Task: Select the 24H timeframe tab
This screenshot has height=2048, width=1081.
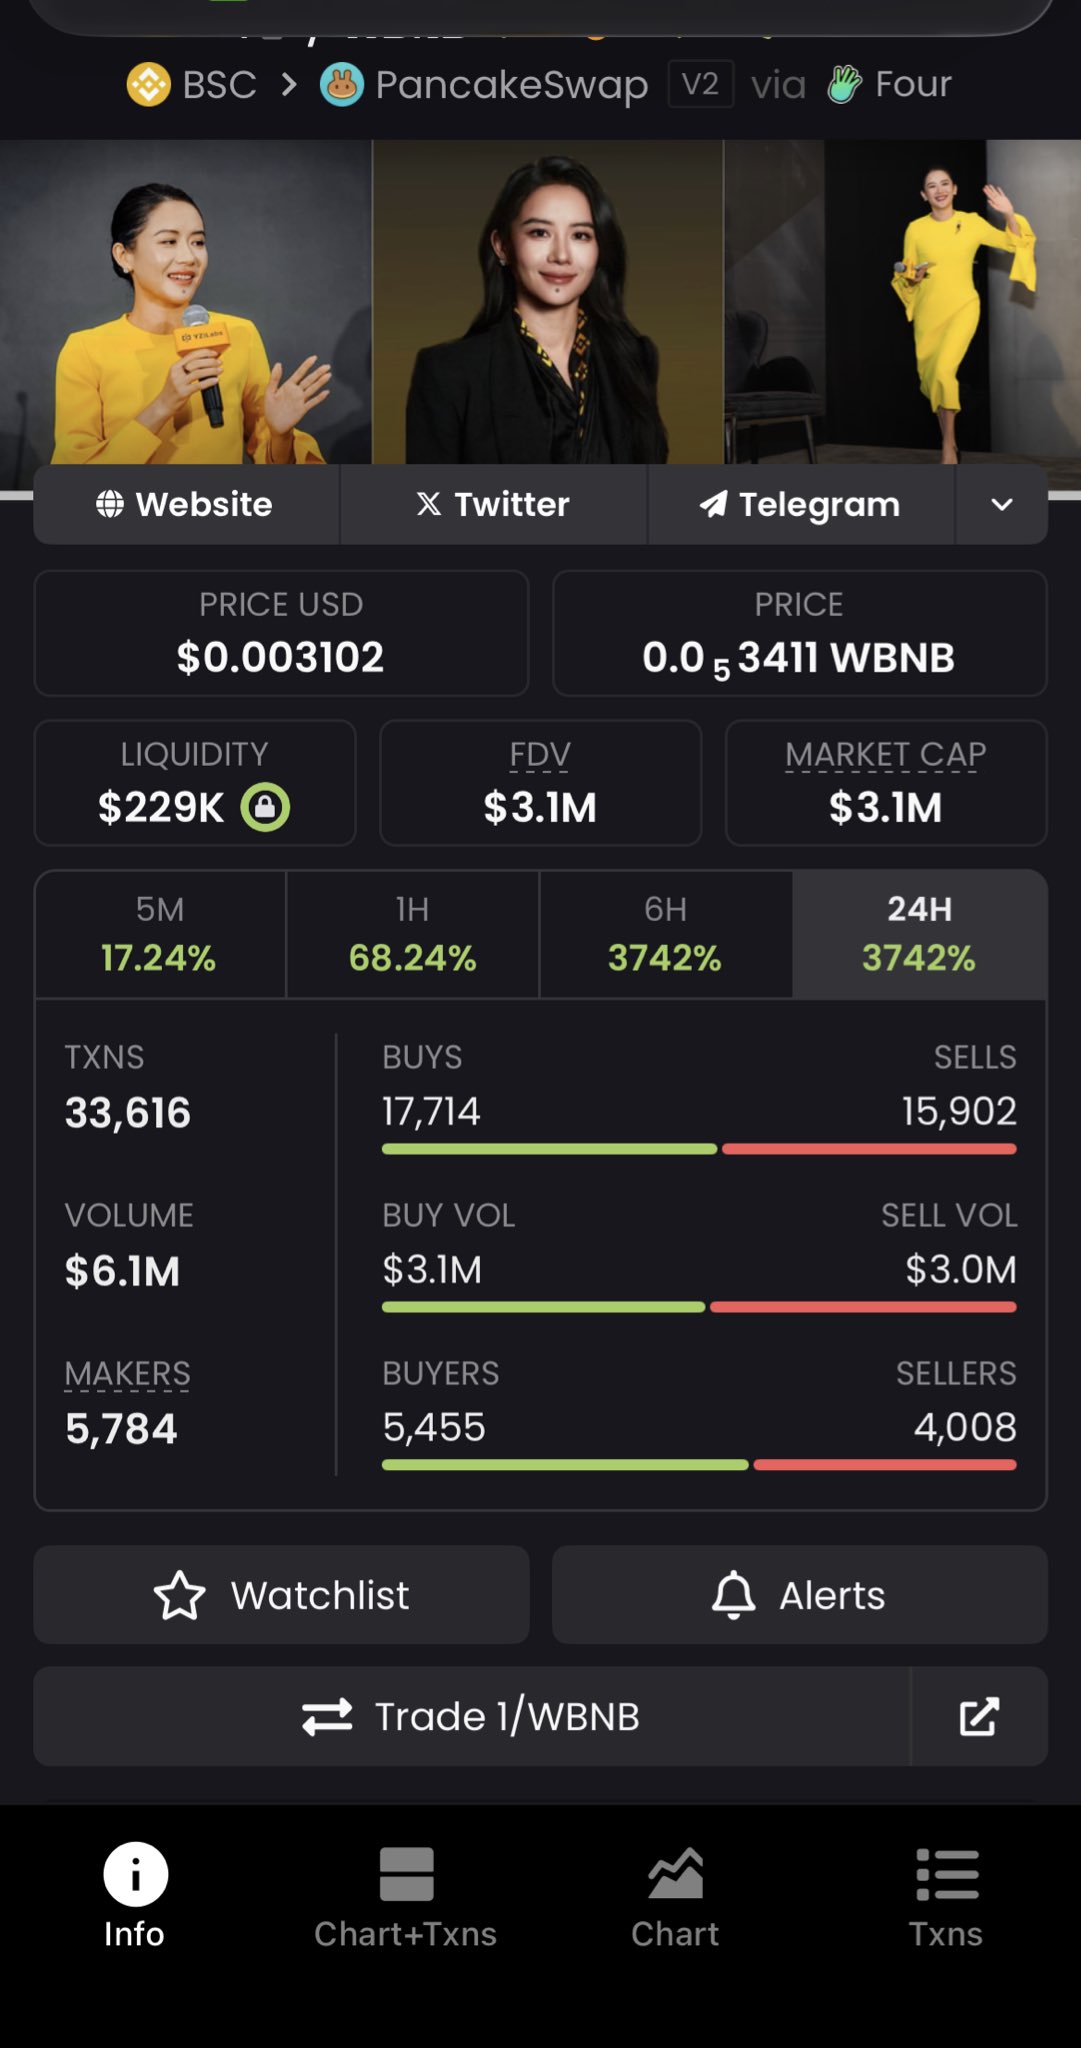Action: click(919, 935)
